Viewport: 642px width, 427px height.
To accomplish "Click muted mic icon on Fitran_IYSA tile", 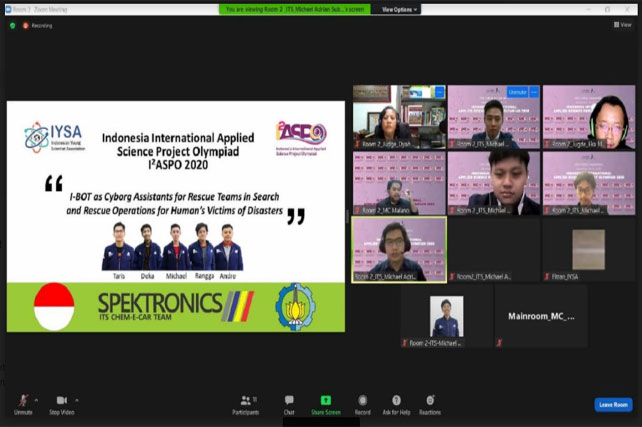I will [547, 277].
